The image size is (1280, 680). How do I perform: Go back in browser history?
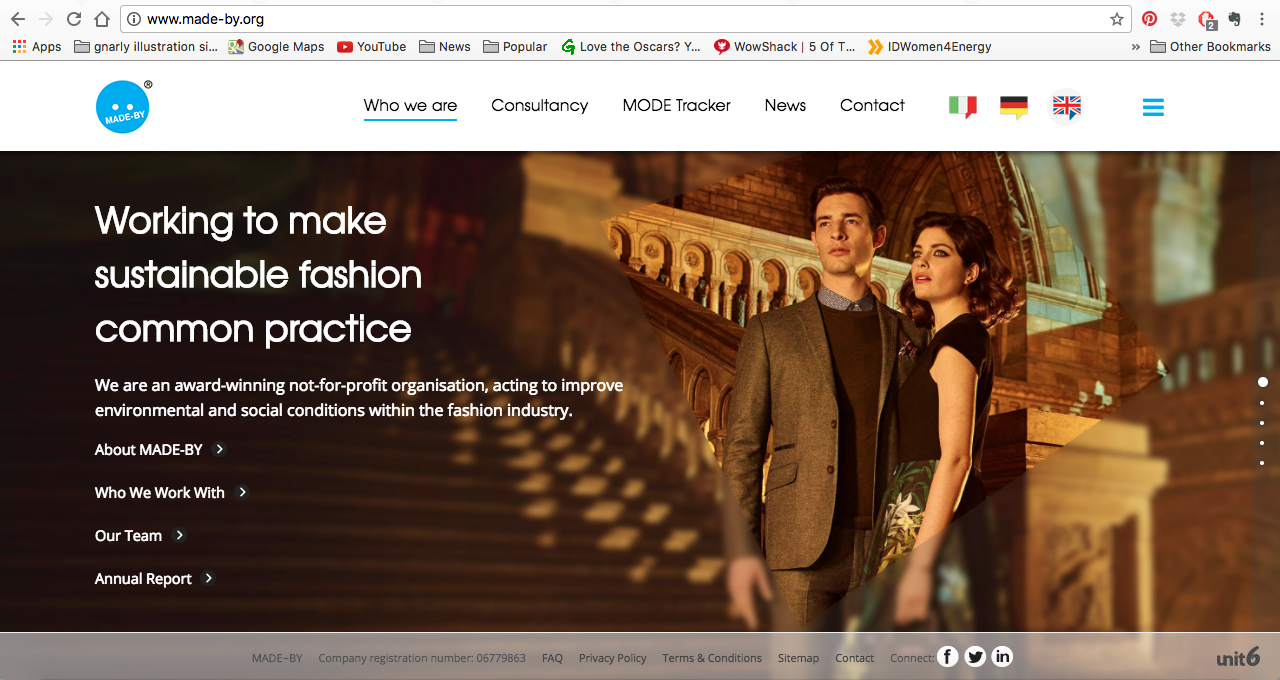coord(17,19)
